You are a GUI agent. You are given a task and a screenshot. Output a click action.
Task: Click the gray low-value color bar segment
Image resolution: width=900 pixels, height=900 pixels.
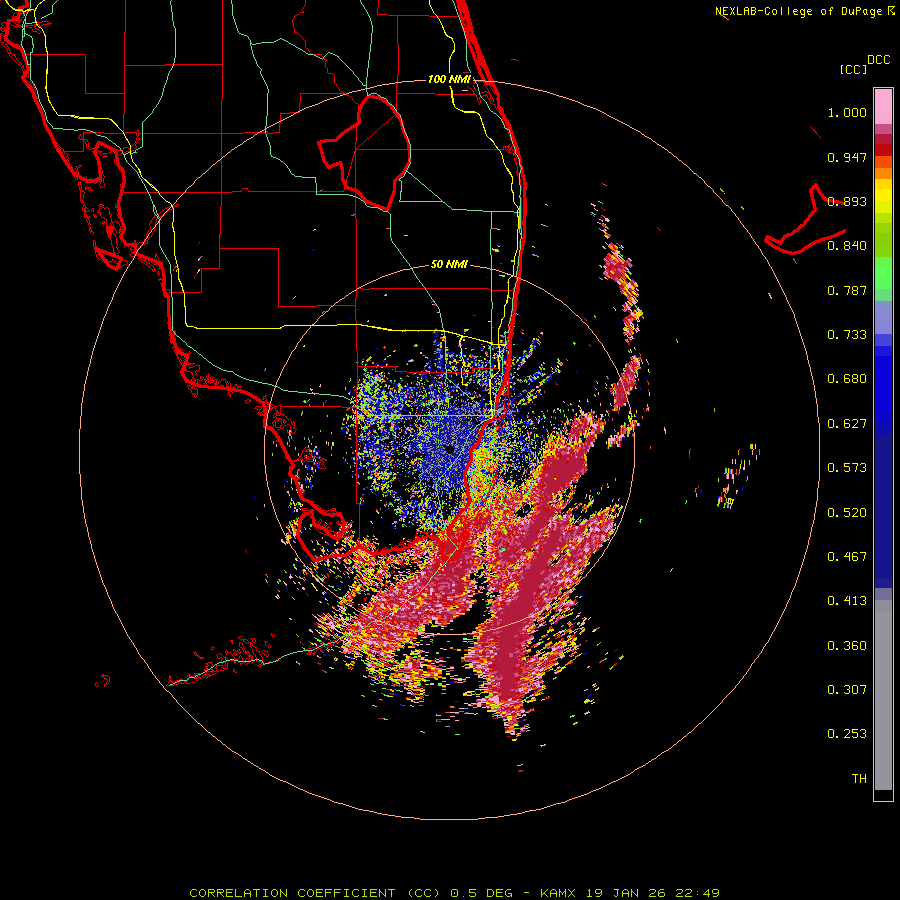[883, 695]
